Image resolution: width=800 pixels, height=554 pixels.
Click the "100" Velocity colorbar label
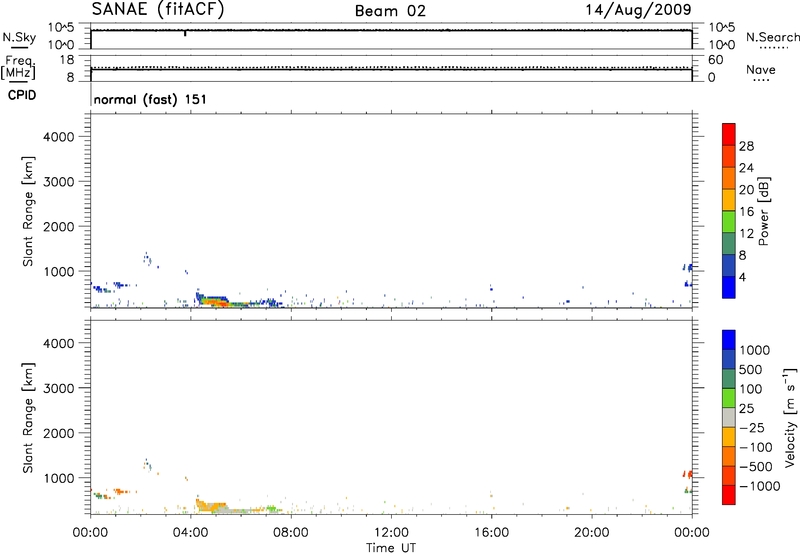tap(751, 389)
